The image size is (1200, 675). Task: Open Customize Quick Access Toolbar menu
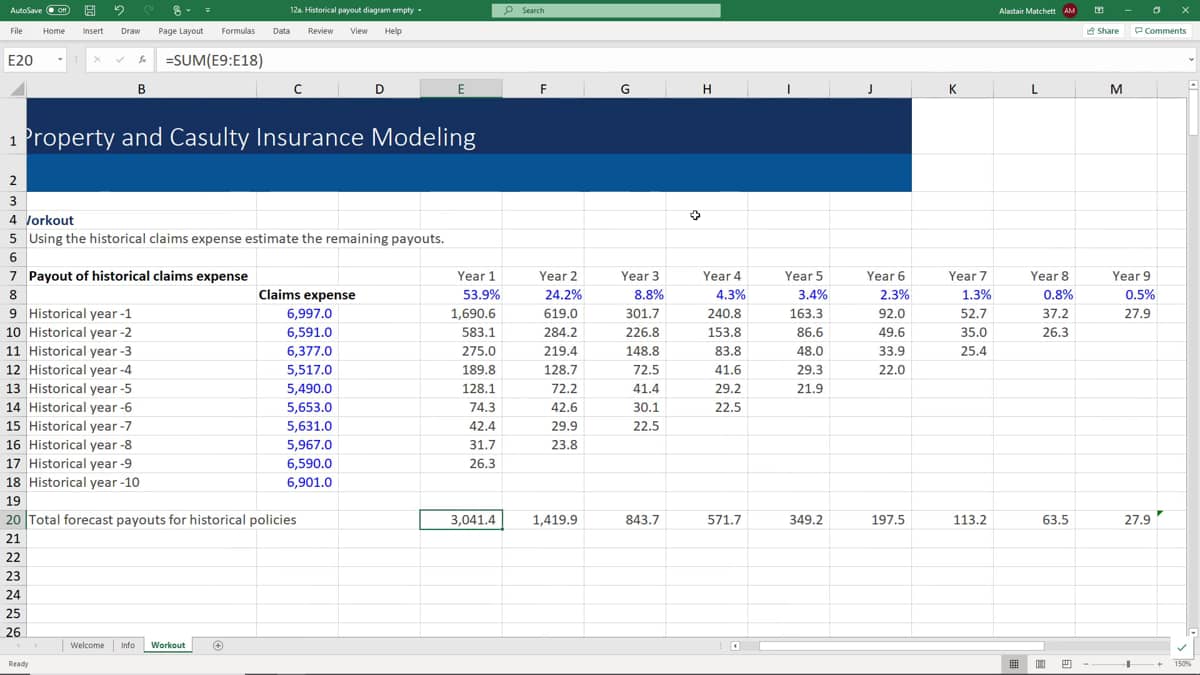click(x=210, y=11)
